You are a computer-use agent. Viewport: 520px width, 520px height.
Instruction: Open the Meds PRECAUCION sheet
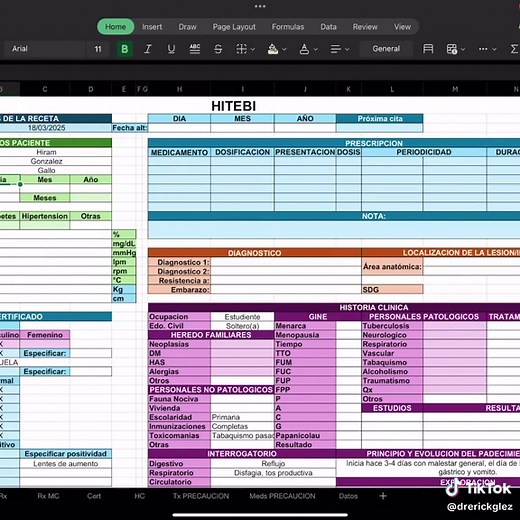(x=282, y=496)
